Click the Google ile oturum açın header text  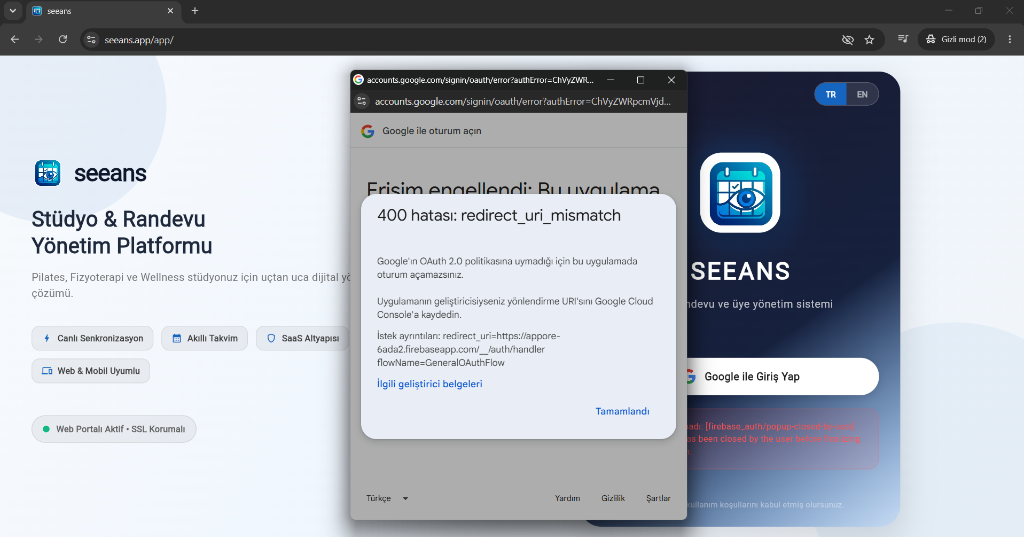pos(432,131)
